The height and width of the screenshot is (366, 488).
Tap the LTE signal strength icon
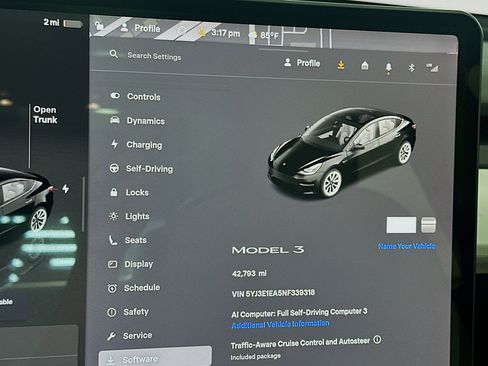(x=432, y=68)
